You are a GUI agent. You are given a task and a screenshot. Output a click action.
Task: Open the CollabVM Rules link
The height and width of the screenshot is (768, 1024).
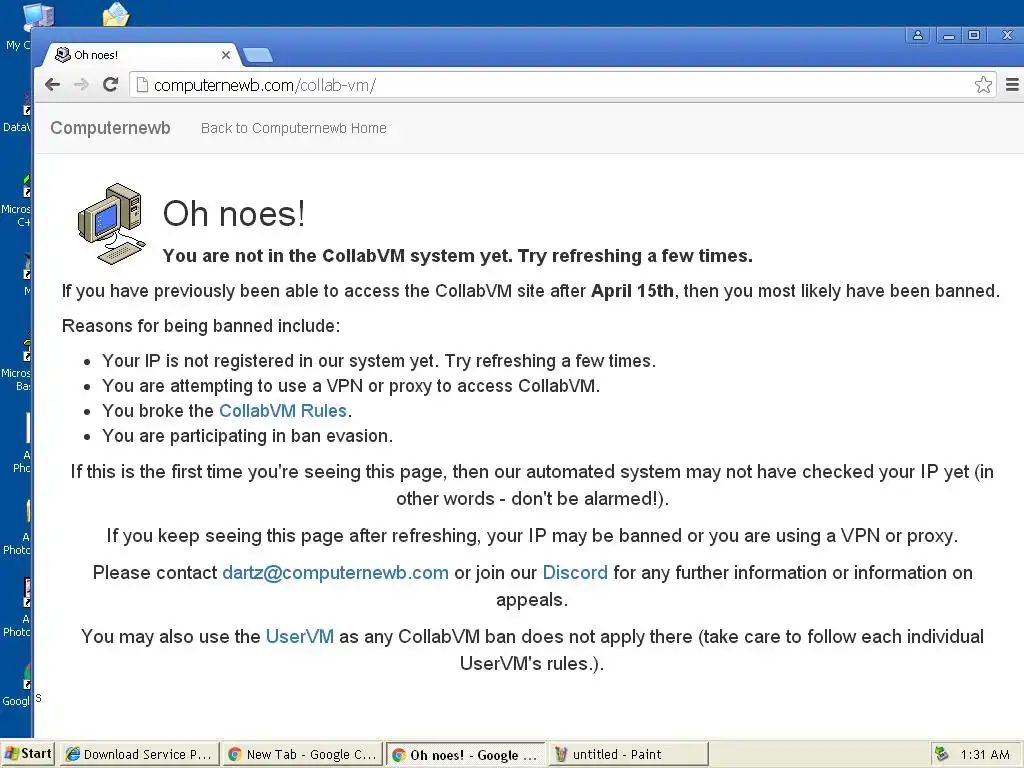(x=283, y=411)
